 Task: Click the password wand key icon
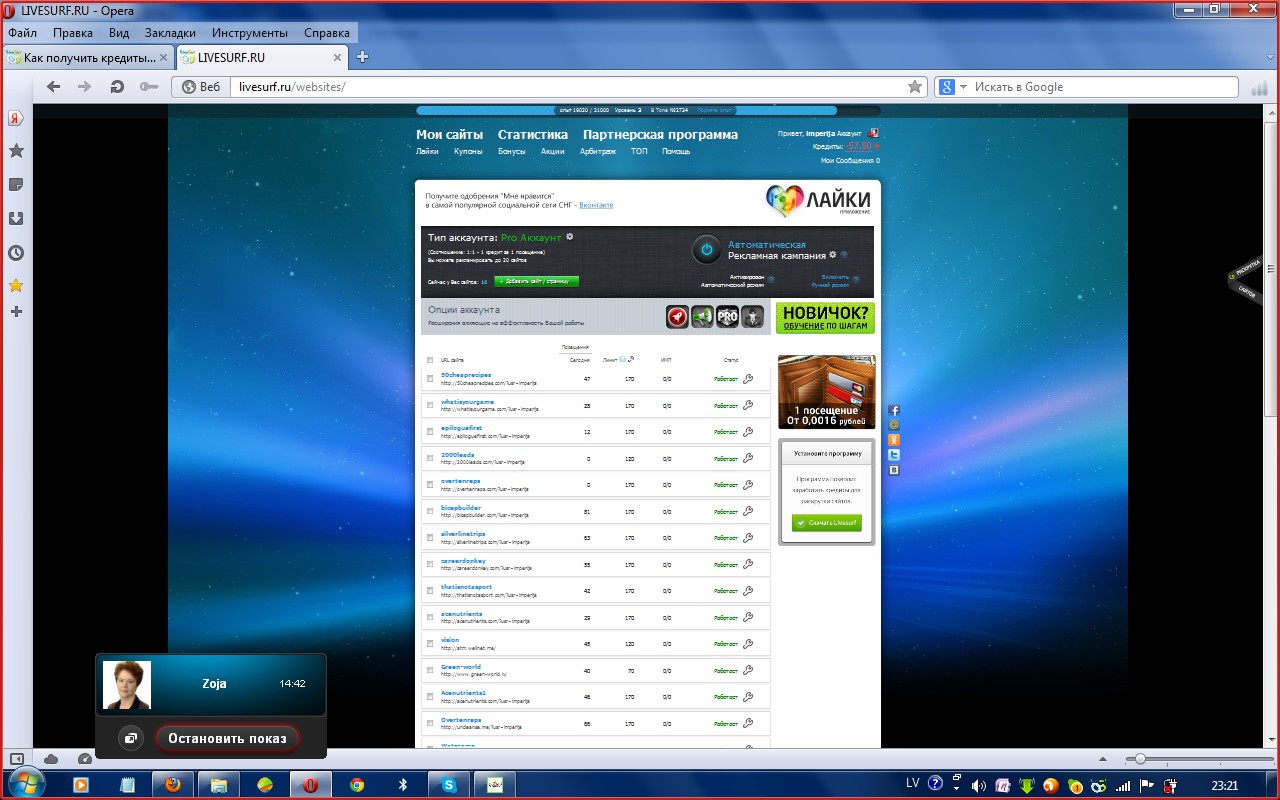[x=148, y=87]
